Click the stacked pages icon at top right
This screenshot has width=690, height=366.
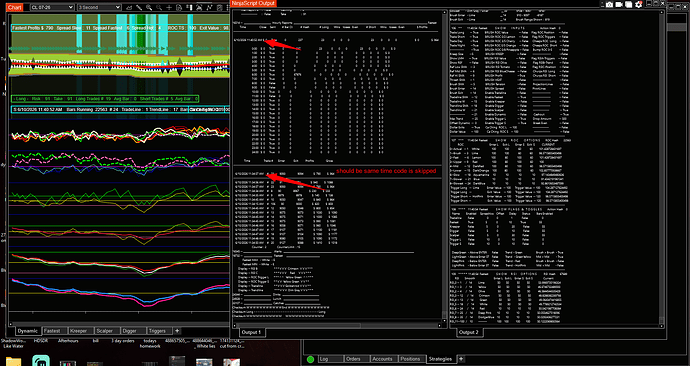pyautogui.click(x=629, y=4)
